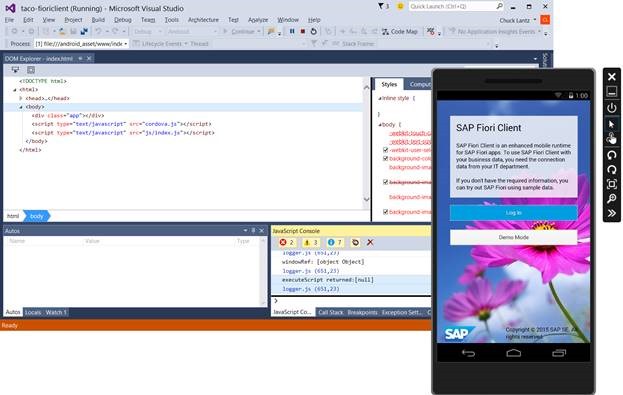The height and width of the screenshot is (395, 623).
Task: Click the yellow feedback smiley icon
Action: (400, 7)
